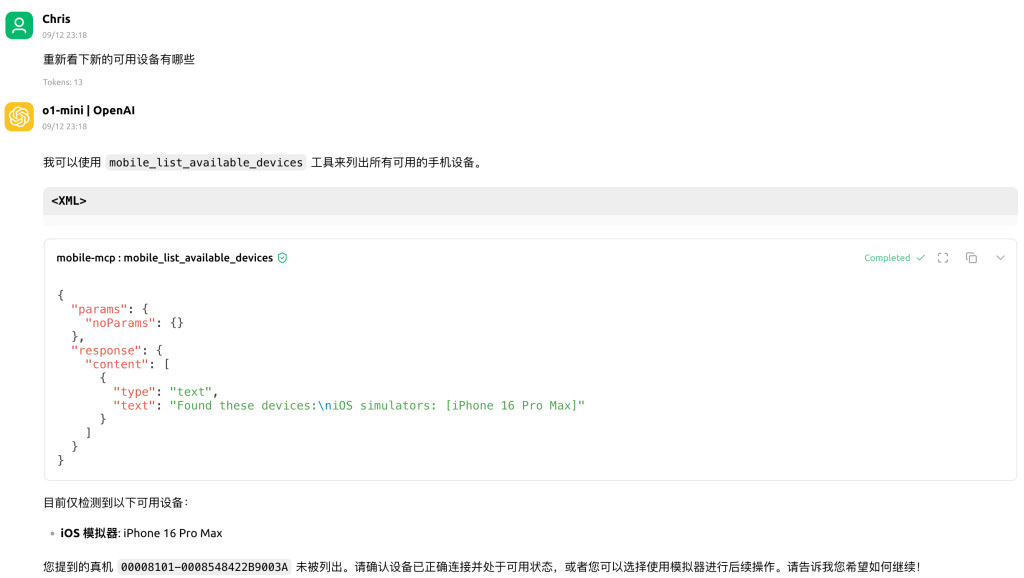Click the o1-mini | OpenAI model name
This screenshot has width=1024, height=578.
pos(88,110)
